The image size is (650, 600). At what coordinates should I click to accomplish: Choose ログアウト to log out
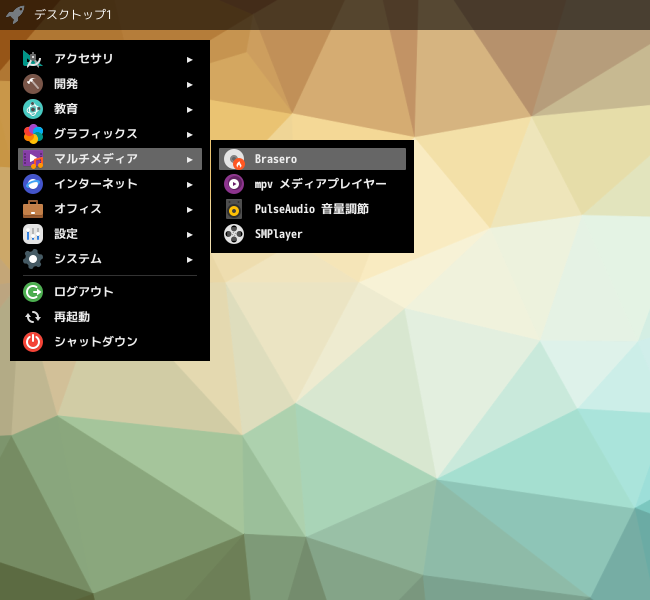pyautogui.click(x=110, y=292)
